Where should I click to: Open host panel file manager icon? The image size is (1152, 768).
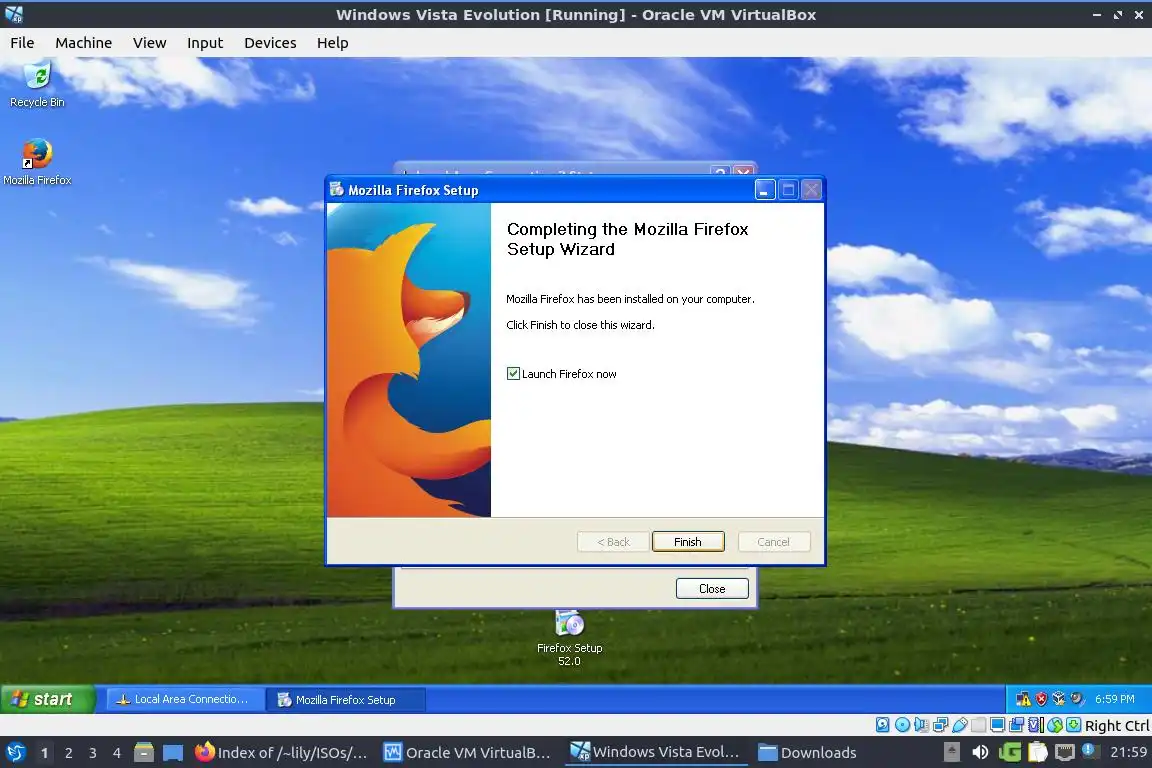click(x=144, y=753)
